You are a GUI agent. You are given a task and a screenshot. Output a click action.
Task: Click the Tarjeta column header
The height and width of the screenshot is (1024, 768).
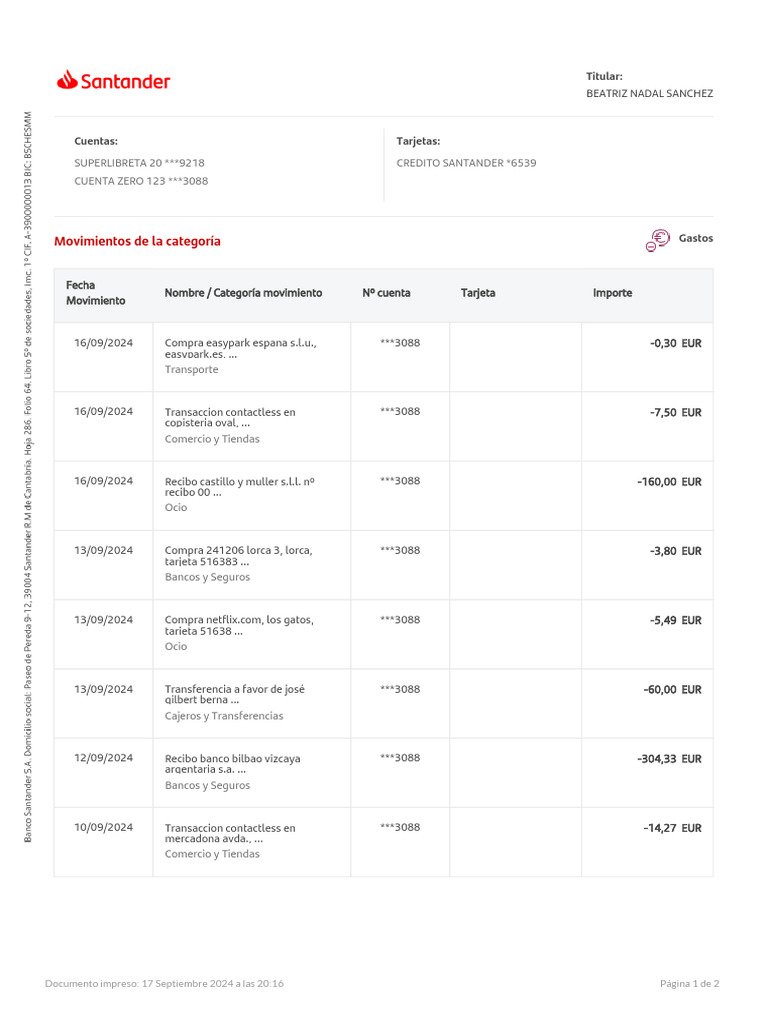(x=478, y=293)
